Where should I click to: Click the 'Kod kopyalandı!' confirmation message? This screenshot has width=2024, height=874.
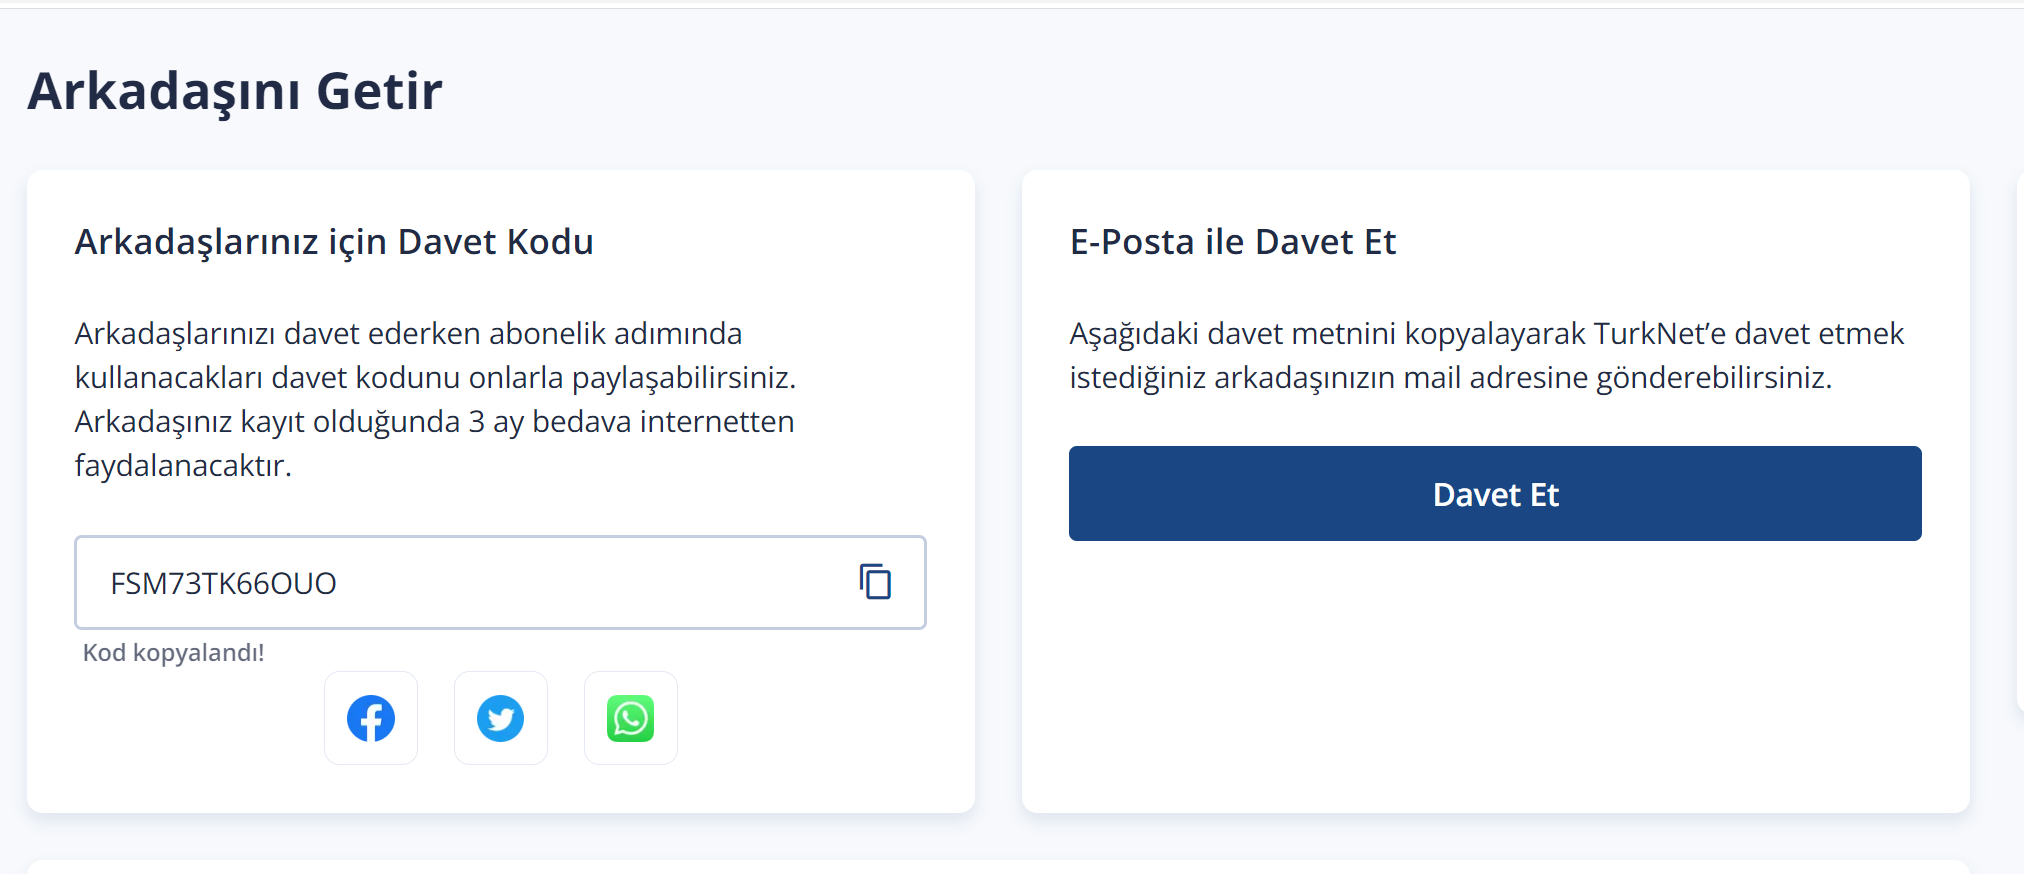click(x=173, y=653)
